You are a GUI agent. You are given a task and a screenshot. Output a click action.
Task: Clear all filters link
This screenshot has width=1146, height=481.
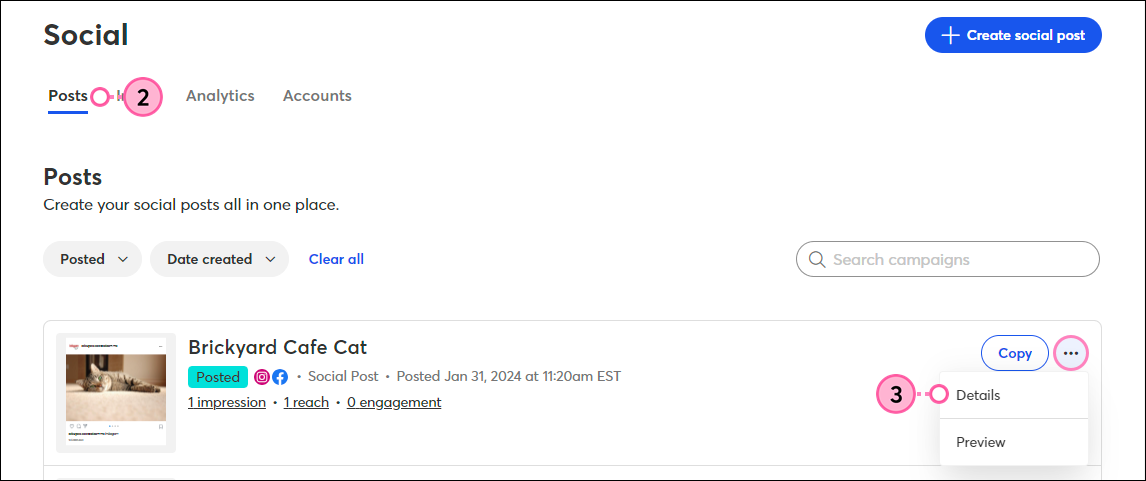click(x=336, y=259)
